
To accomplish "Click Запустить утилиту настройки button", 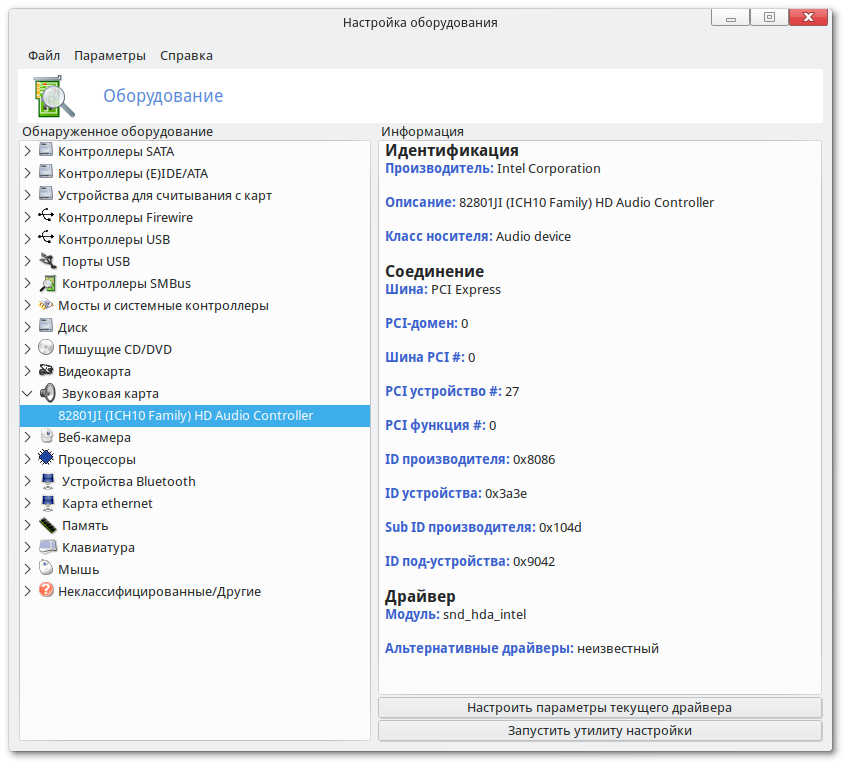I will point(600,731).
